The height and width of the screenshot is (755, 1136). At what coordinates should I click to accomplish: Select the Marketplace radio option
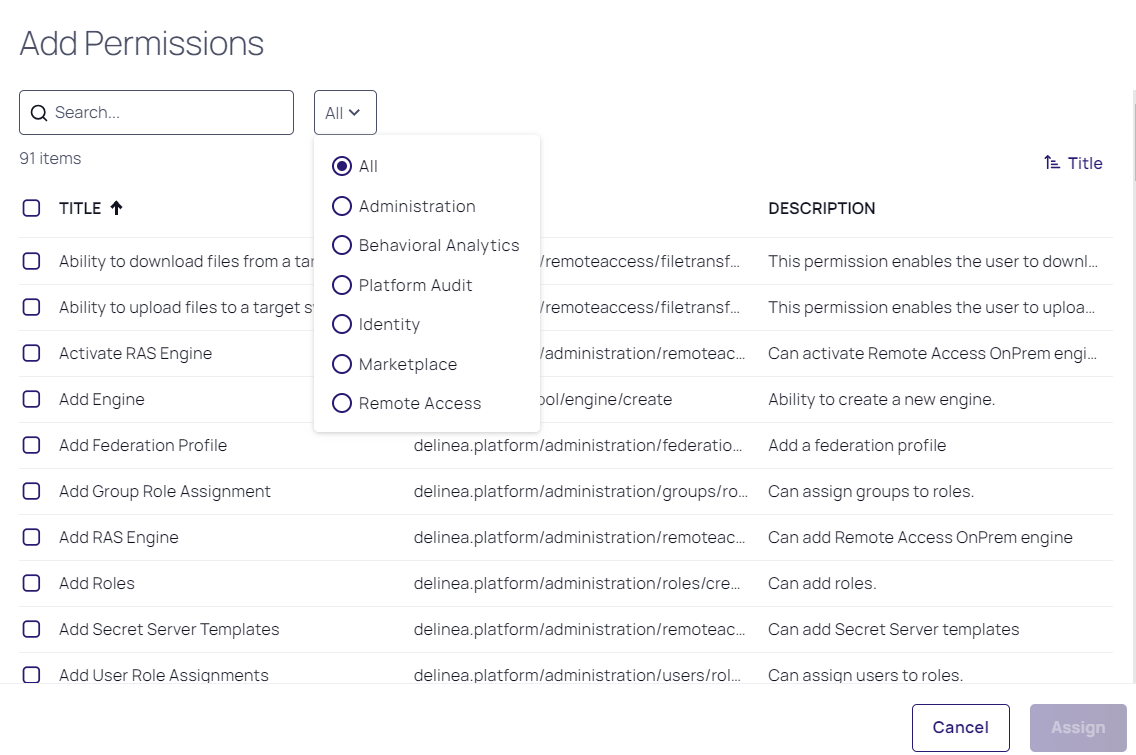pos(342,364)
